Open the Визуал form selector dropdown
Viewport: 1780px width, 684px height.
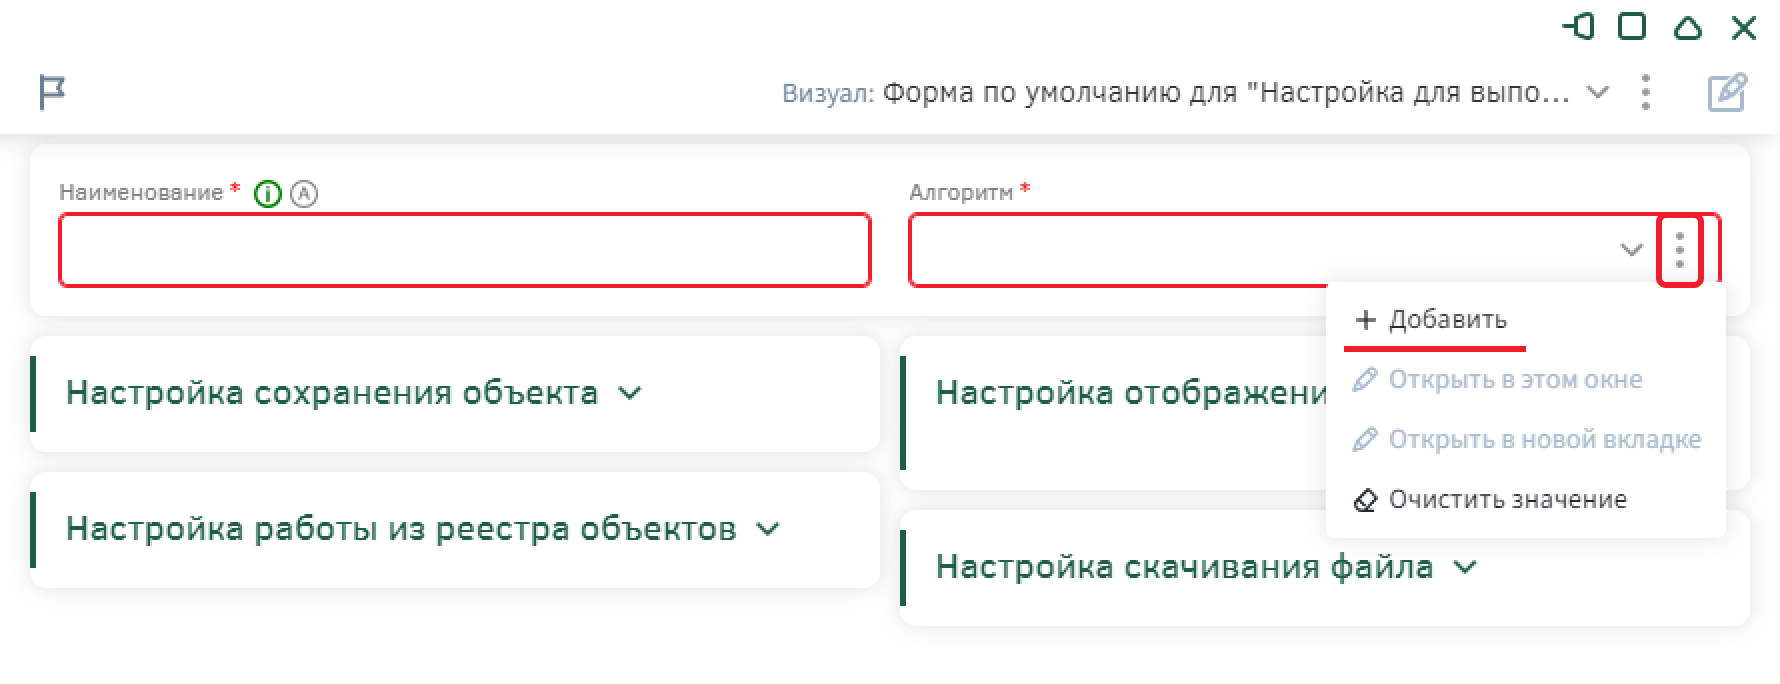click(x=1598, y=93)
